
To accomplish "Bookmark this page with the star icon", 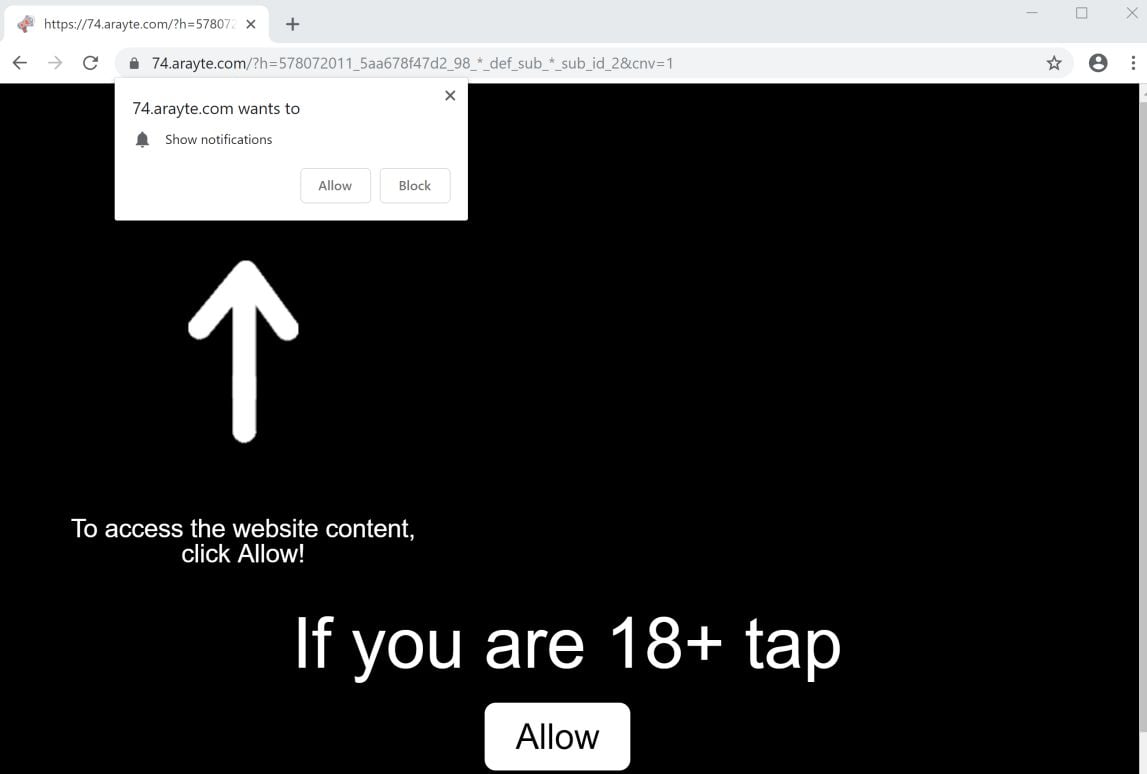I will click(1053, 63).
